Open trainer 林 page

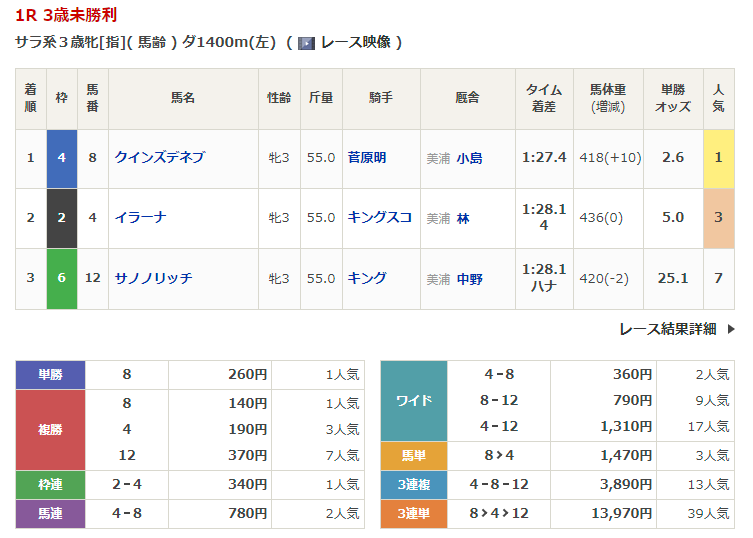[463, 218]
